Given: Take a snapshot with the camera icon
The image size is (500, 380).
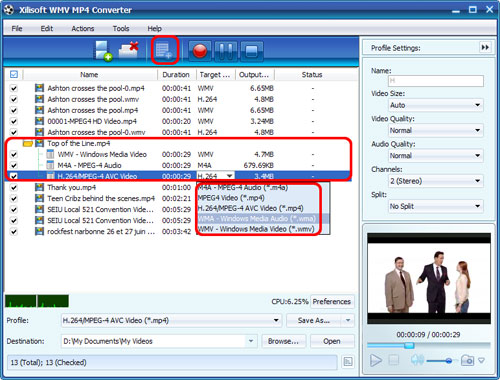Looking at the screenshot, I should (467, 360).
